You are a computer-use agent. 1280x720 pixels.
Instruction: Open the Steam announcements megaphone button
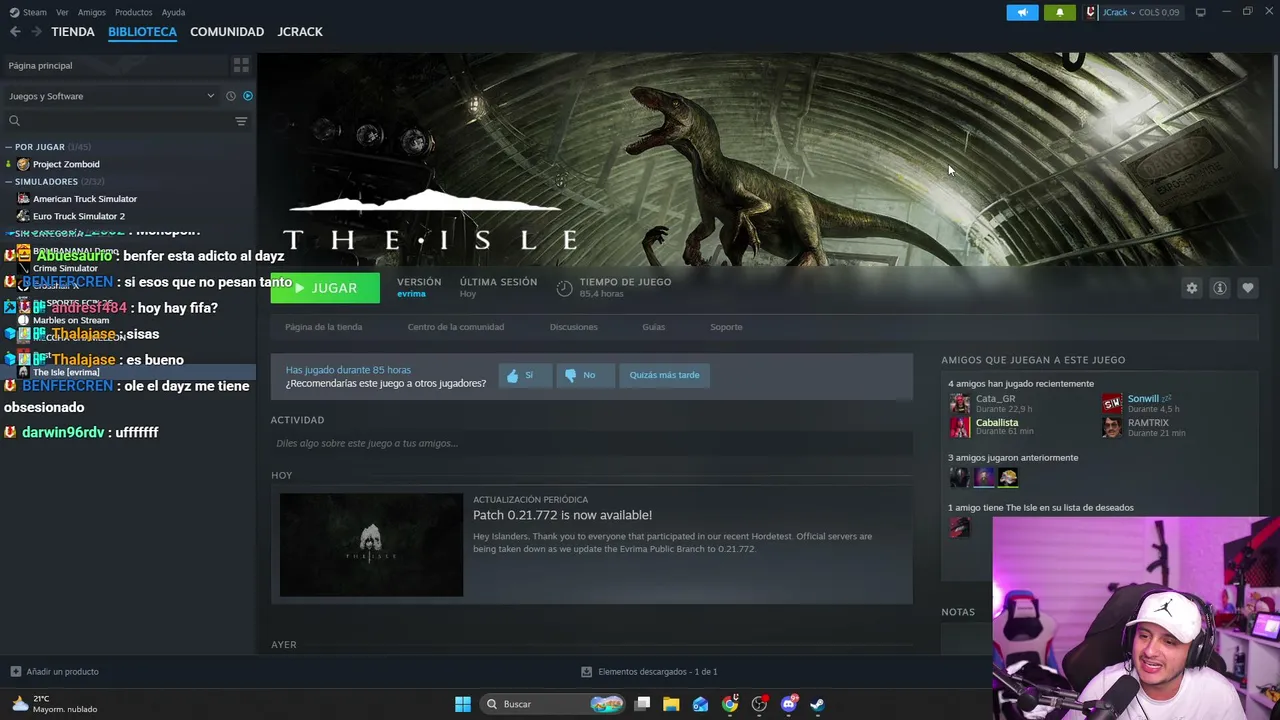1022,12
